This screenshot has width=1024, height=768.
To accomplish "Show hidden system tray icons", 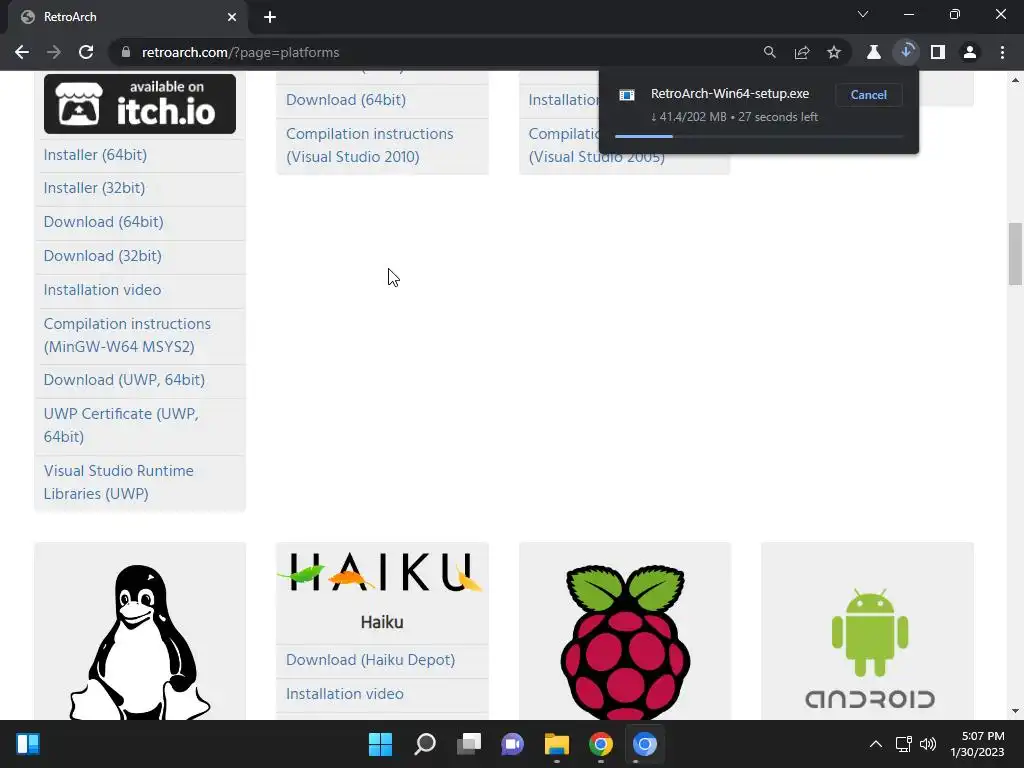I will coord(876,744).
